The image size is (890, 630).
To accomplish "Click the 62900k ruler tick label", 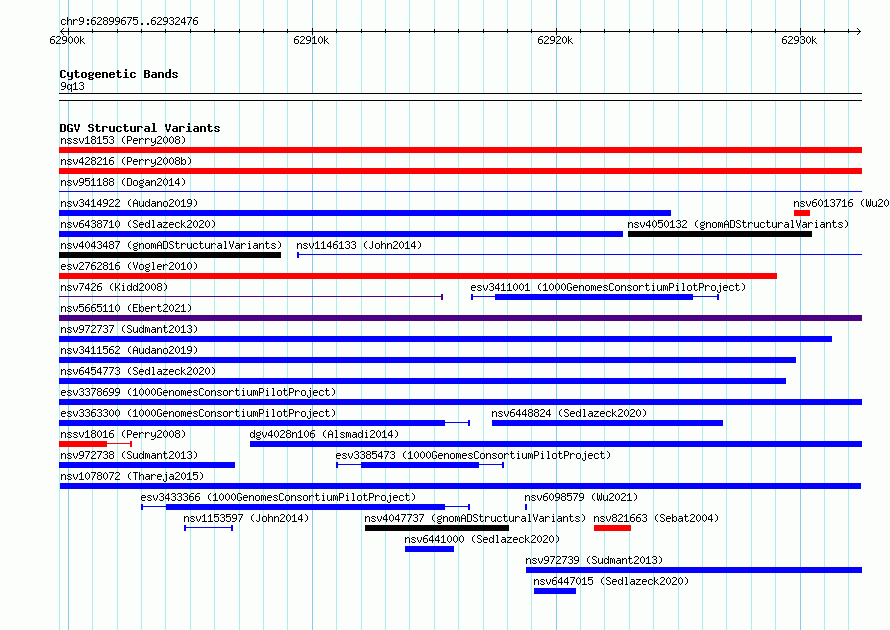I will (67, 40).
